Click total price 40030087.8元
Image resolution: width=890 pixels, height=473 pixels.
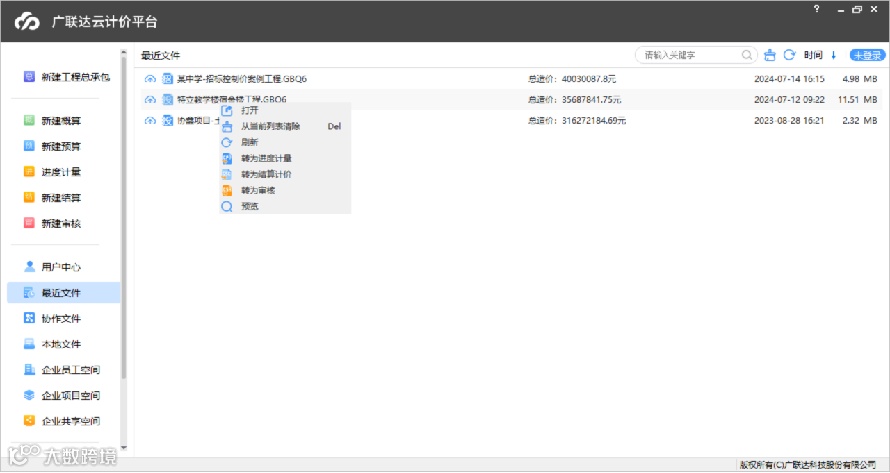(589, 79)
